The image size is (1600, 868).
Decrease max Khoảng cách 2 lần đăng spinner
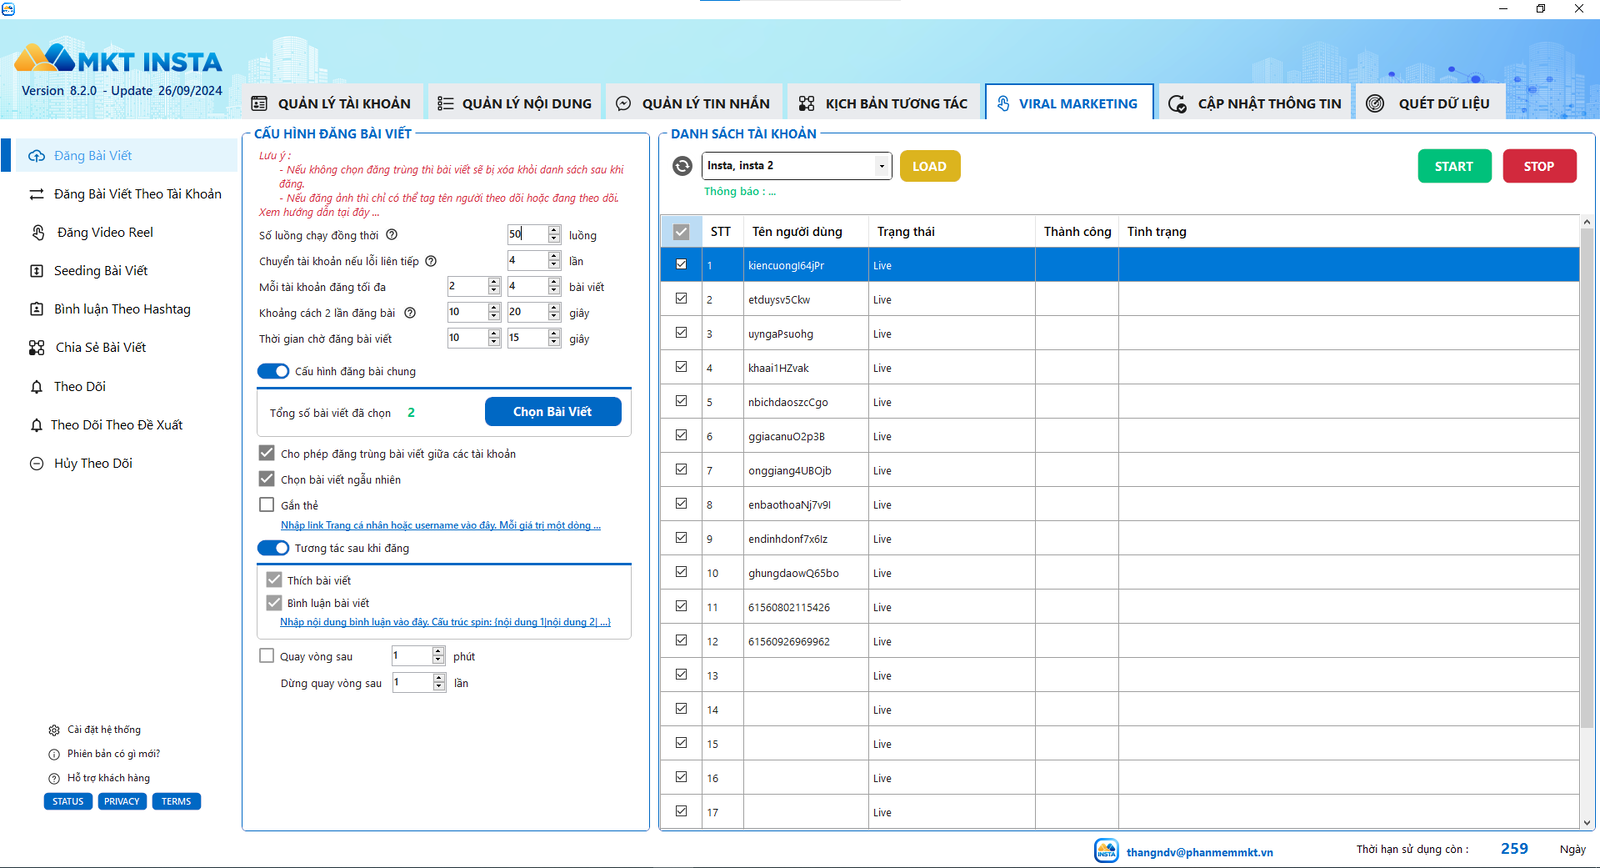pyautogui.click(x=554, y=318)
